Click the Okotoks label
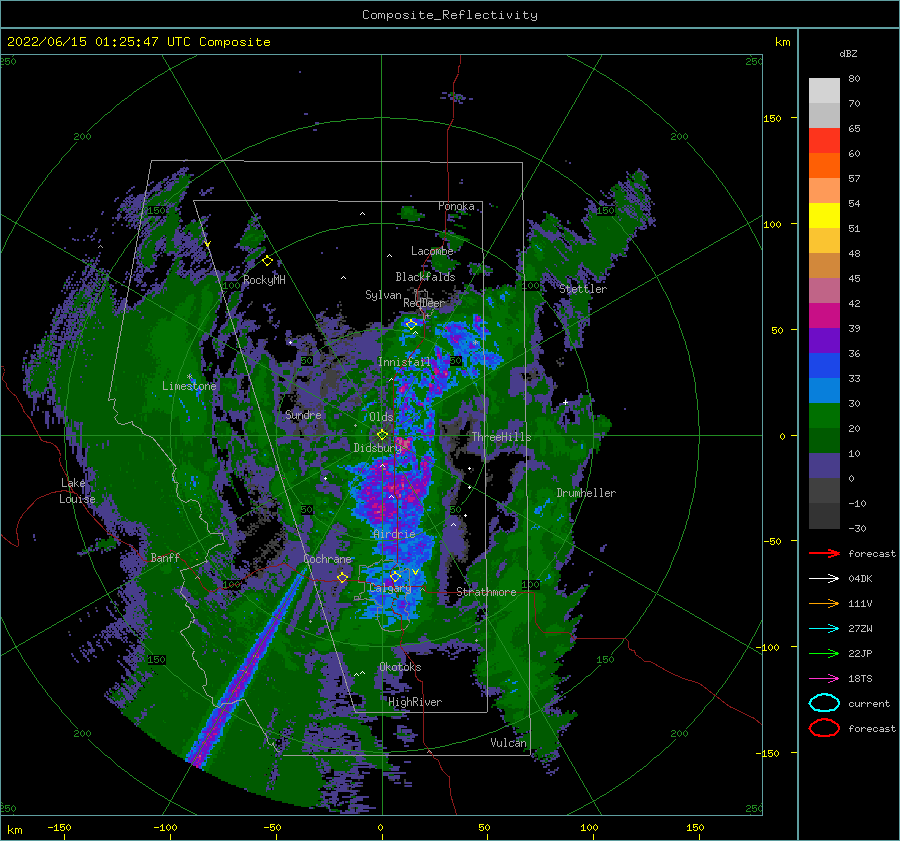This screenshot has height=841, width=900. 400,667
